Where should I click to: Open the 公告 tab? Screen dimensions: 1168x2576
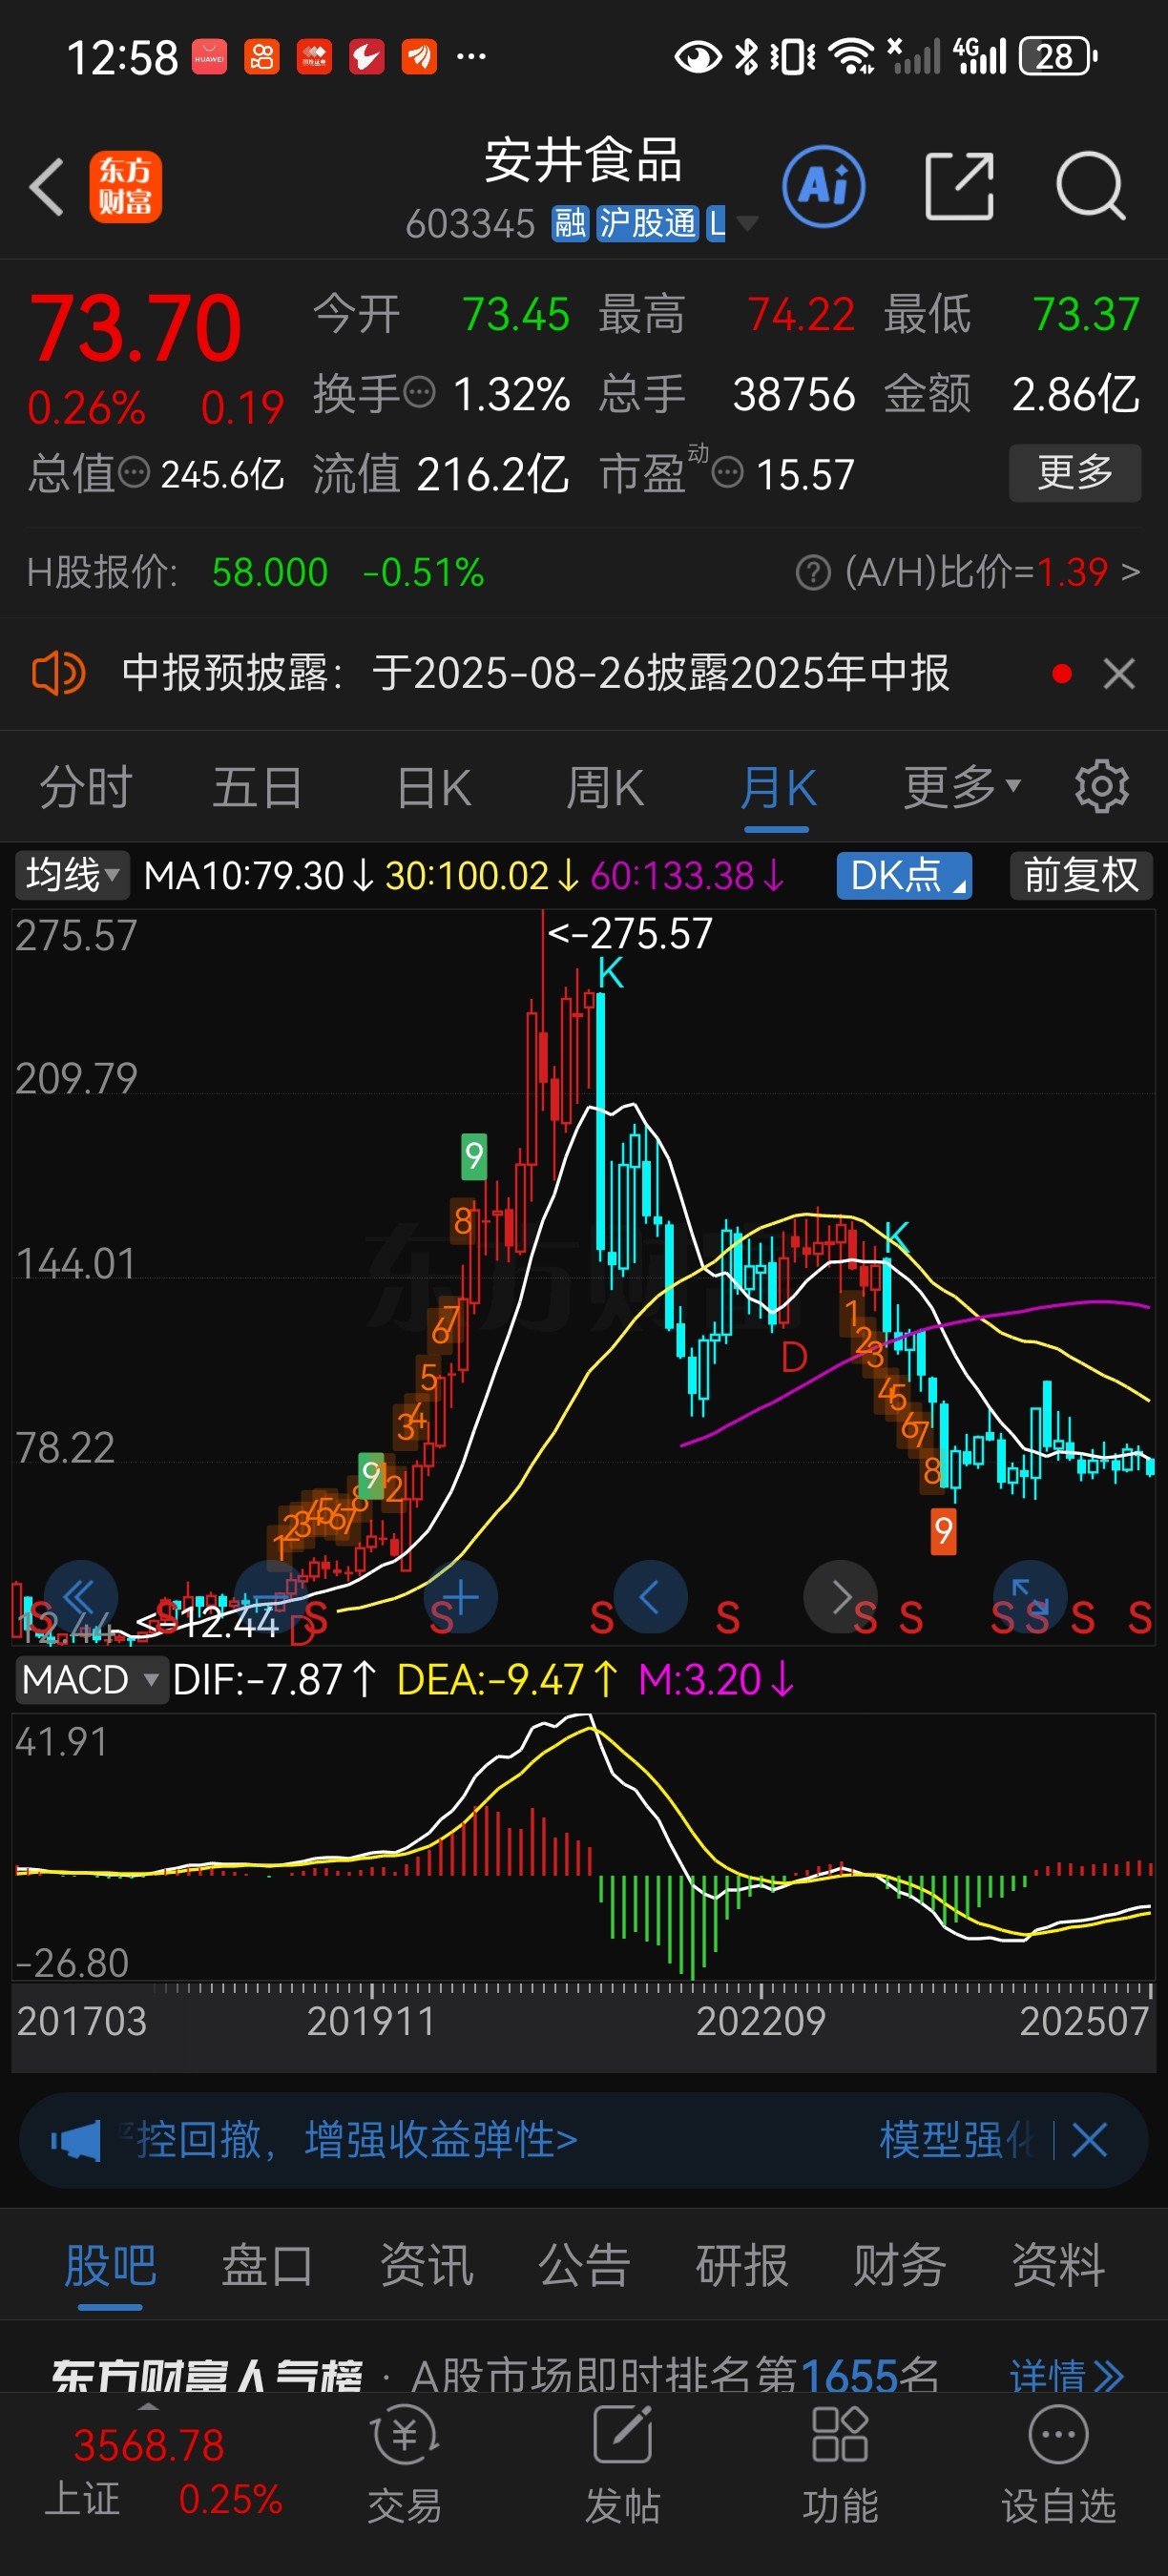point(584,2265)
